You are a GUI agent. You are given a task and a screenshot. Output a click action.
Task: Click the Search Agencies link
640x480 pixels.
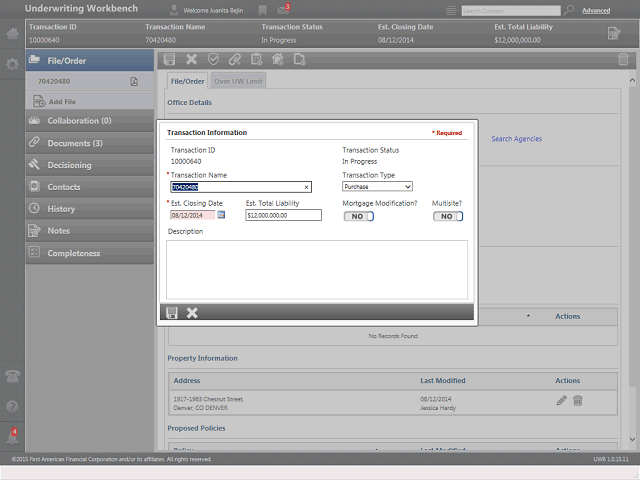click(x=516, y=139)
